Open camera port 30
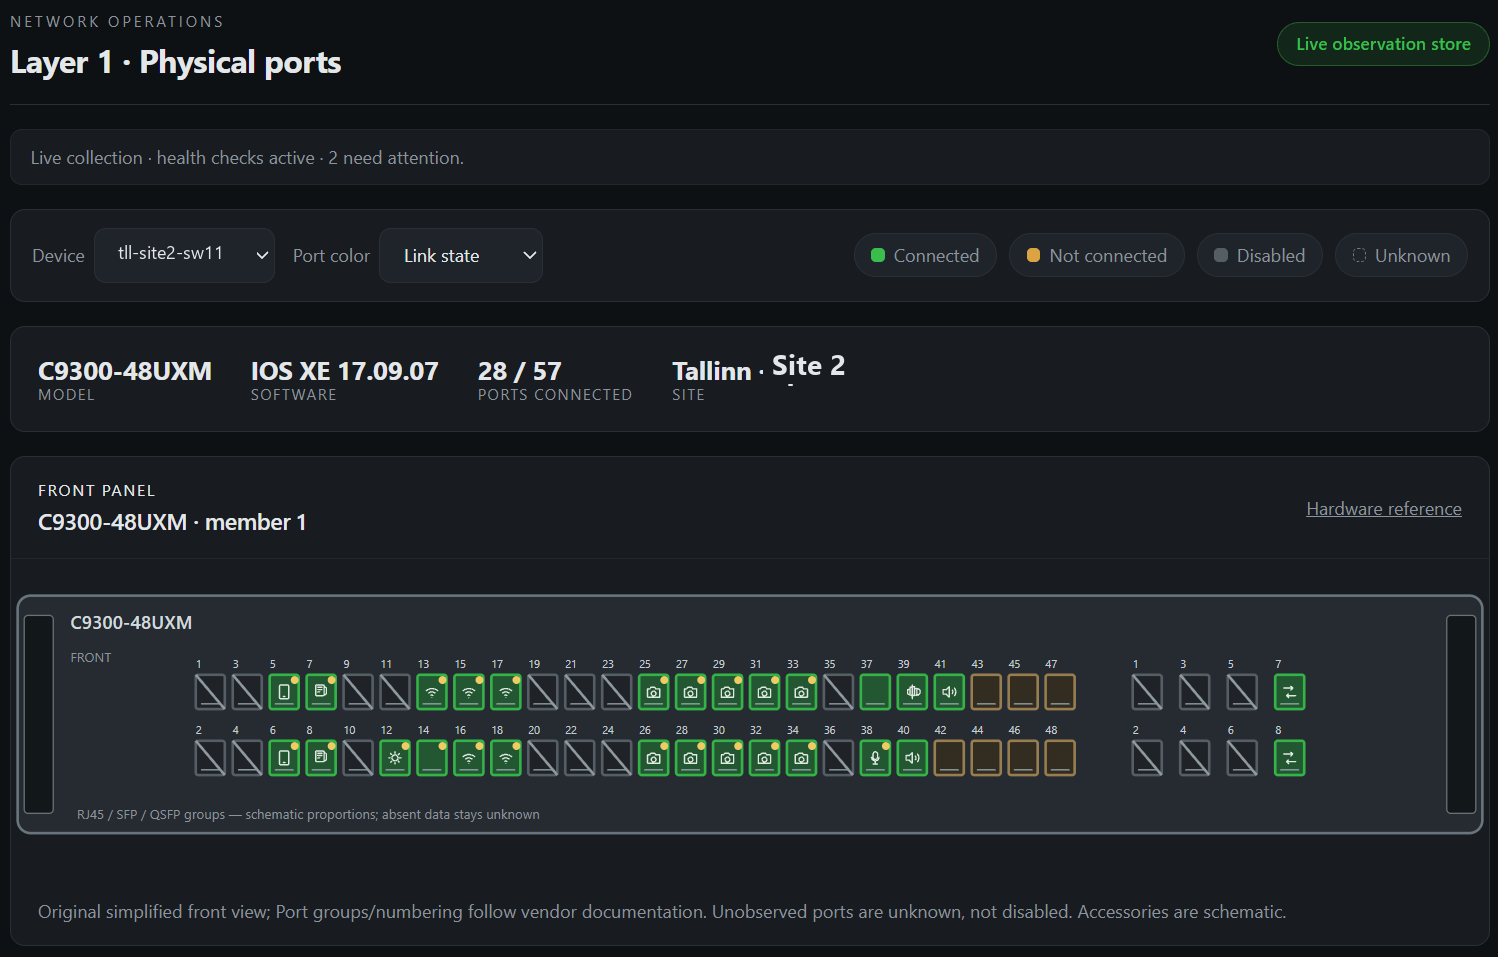1498x957 pixels. coord(728,758)
